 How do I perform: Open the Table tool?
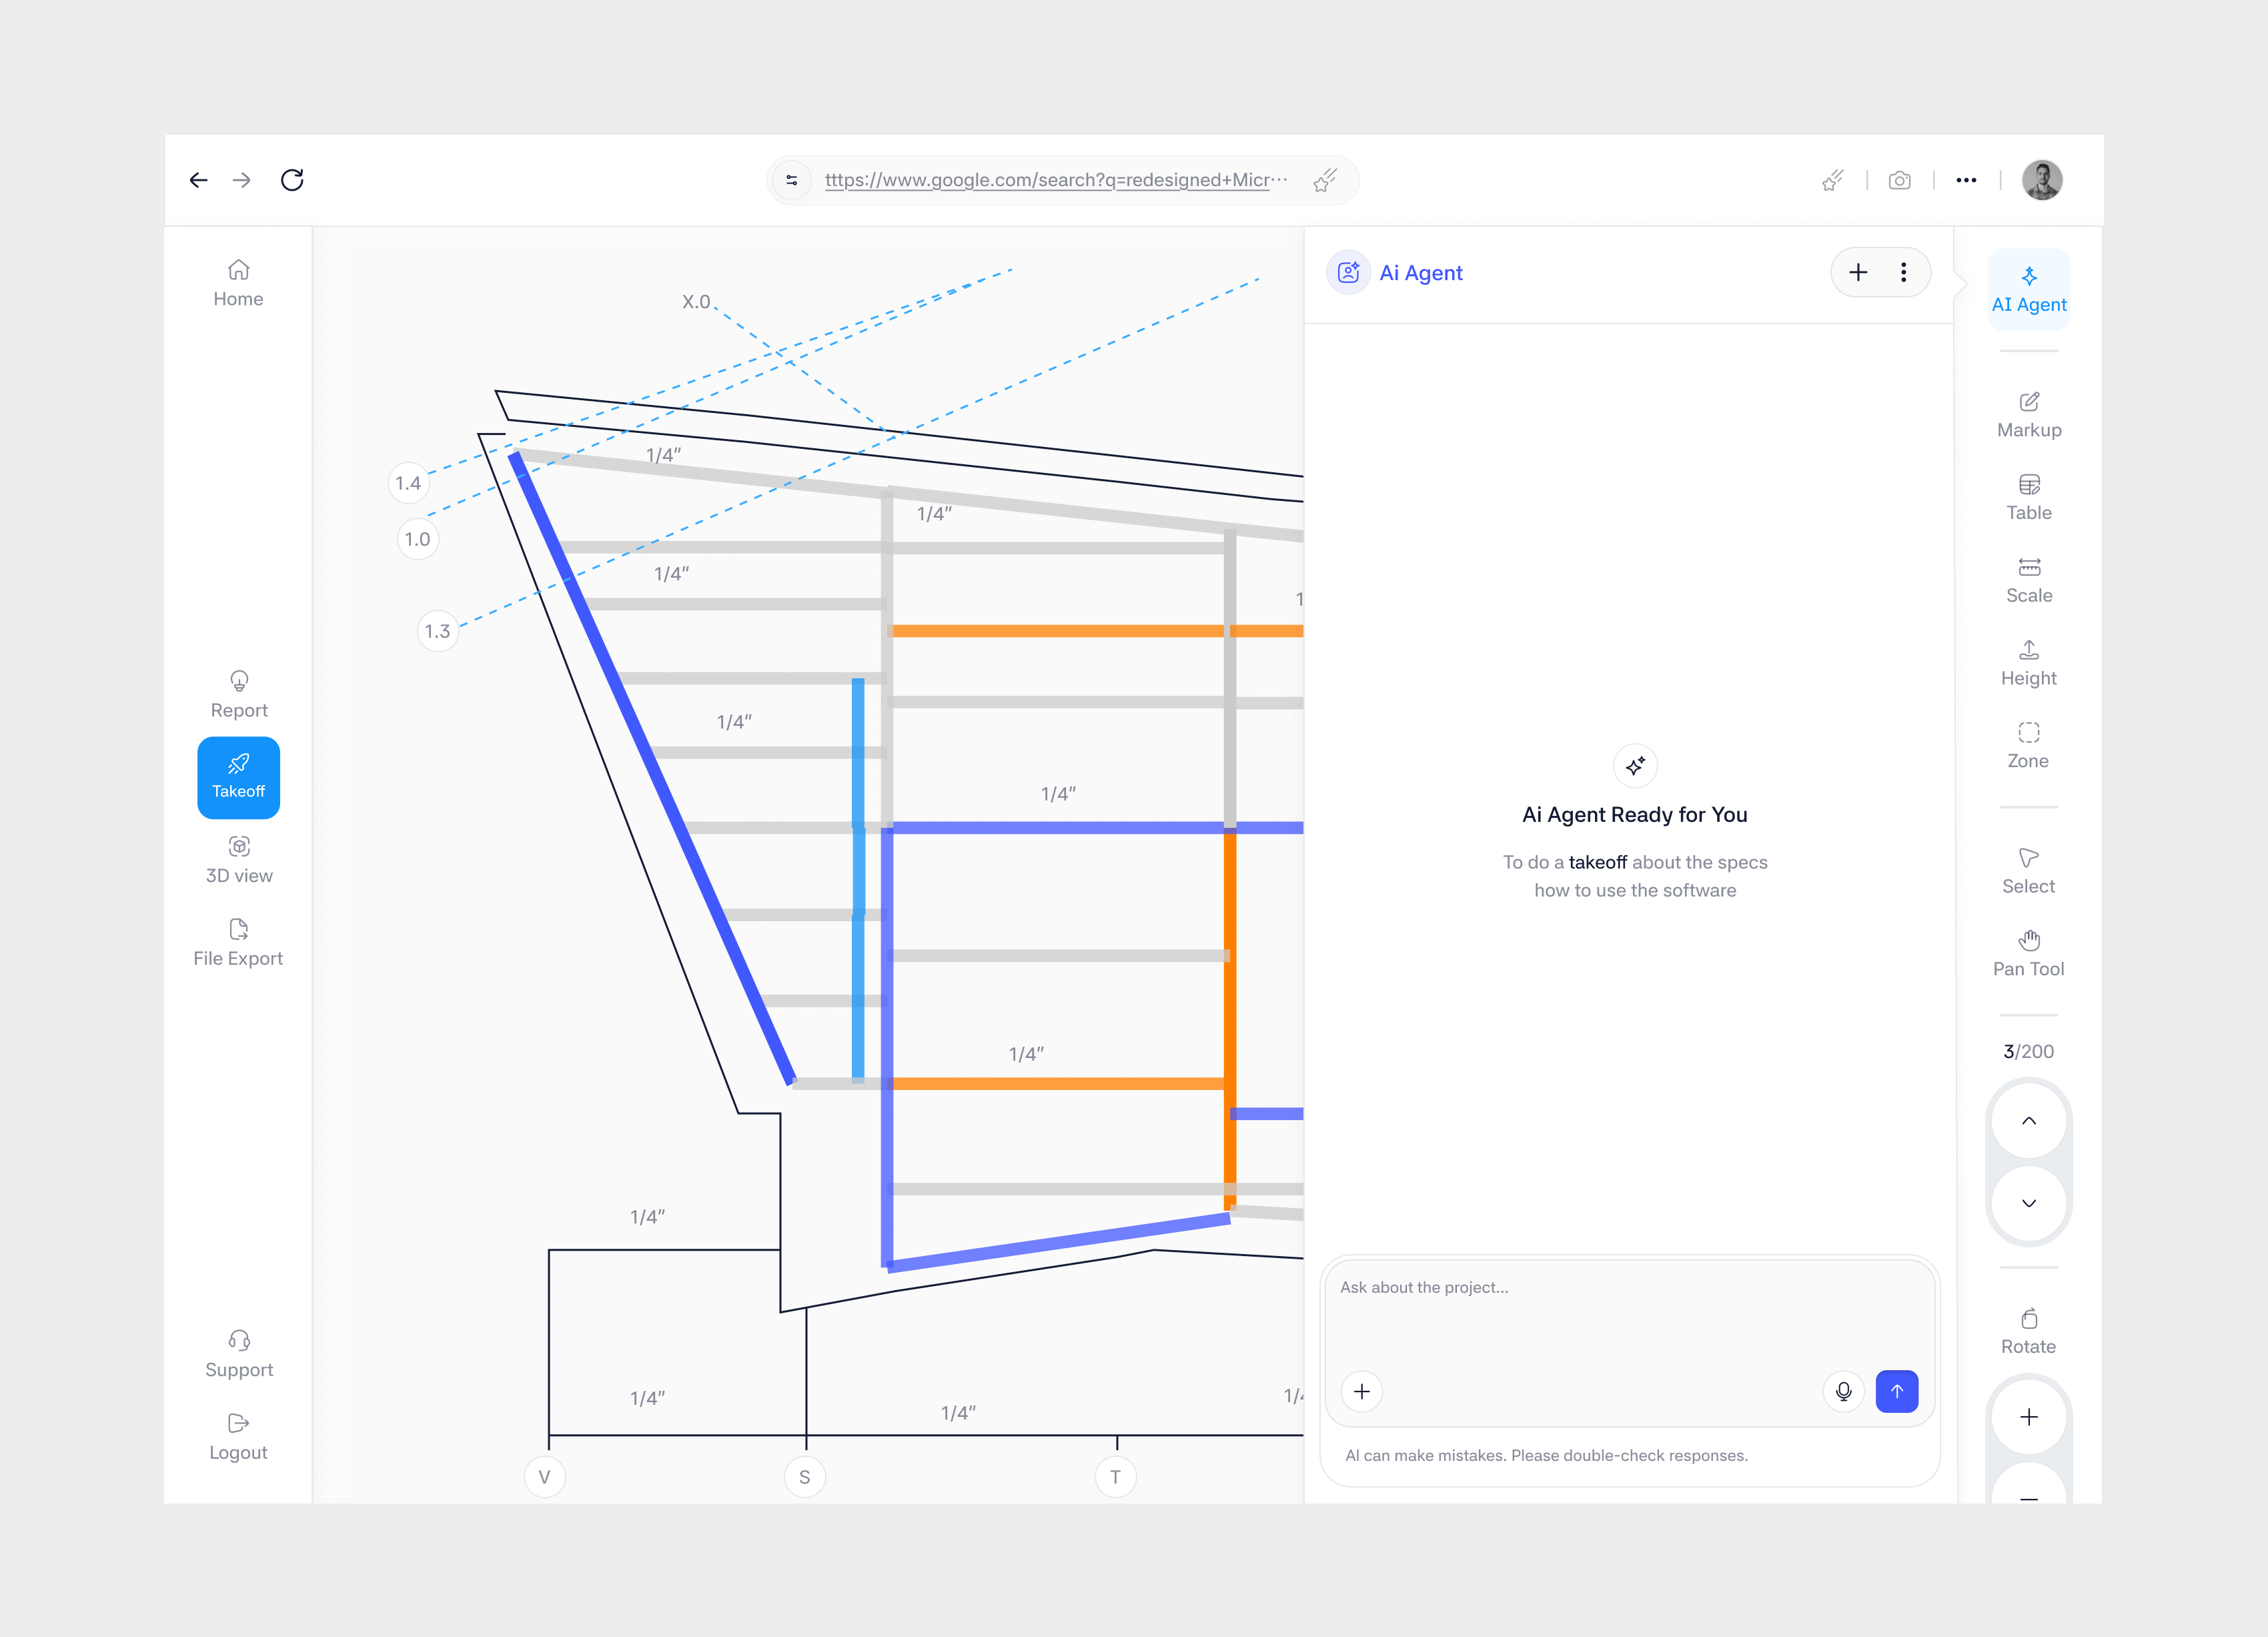point(2028,498)
